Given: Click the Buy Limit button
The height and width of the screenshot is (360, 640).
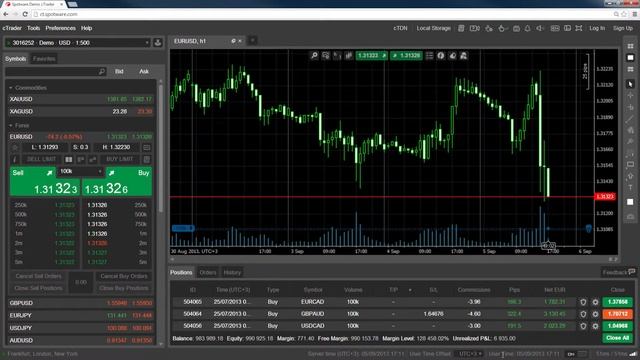Looking at the screenshot, I should [x=120, y=160].
